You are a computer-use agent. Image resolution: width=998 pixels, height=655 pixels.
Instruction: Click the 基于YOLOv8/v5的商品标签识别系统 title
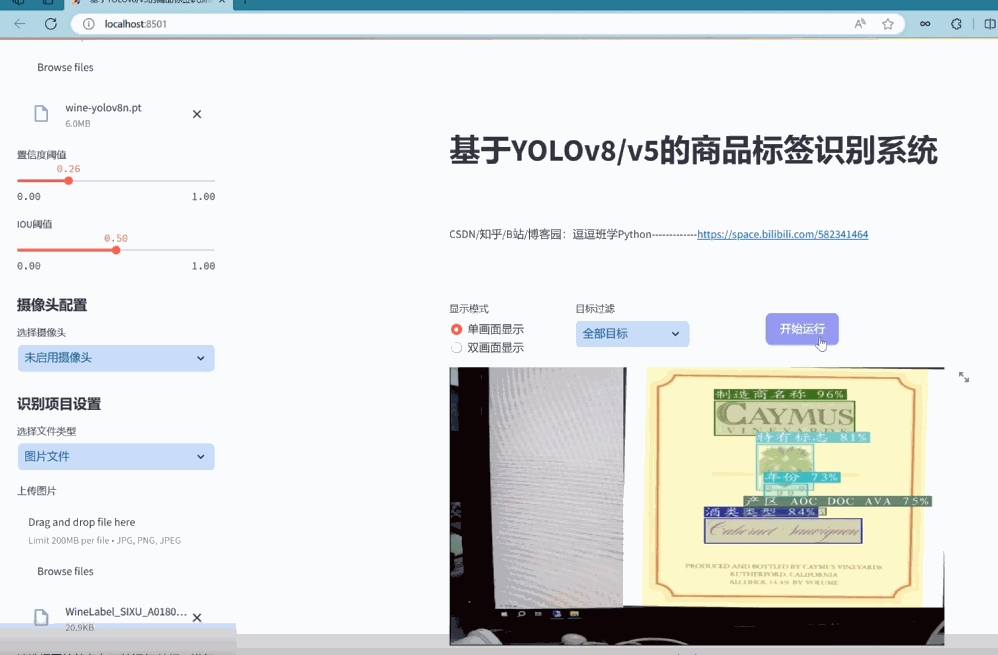pyautogui.click(x=693, y=151)
